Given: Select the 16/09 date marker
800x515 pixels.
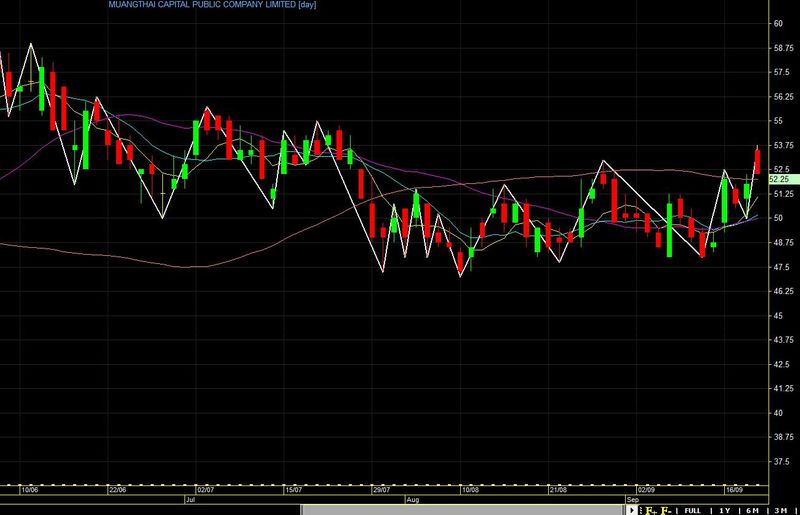Looking at the screenshot, I should coord(734,490).
